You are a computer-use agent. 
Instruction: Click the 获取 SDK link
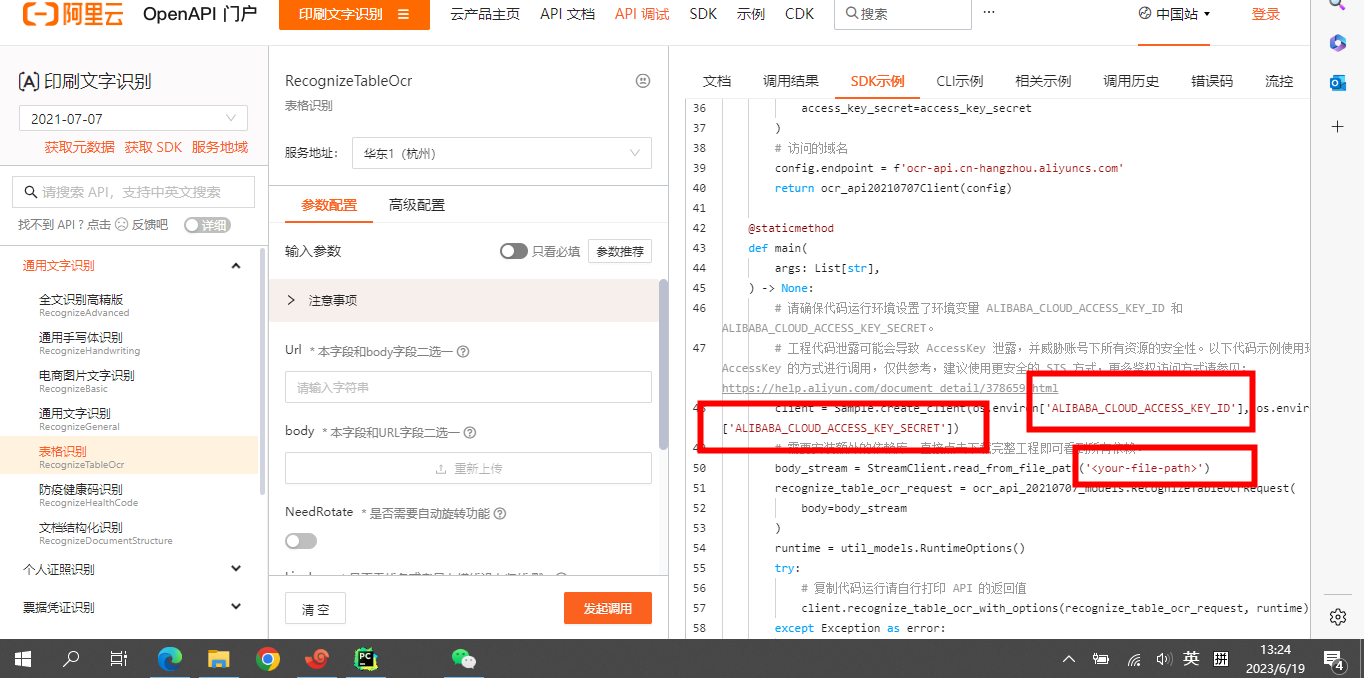[x=153, y=147]
